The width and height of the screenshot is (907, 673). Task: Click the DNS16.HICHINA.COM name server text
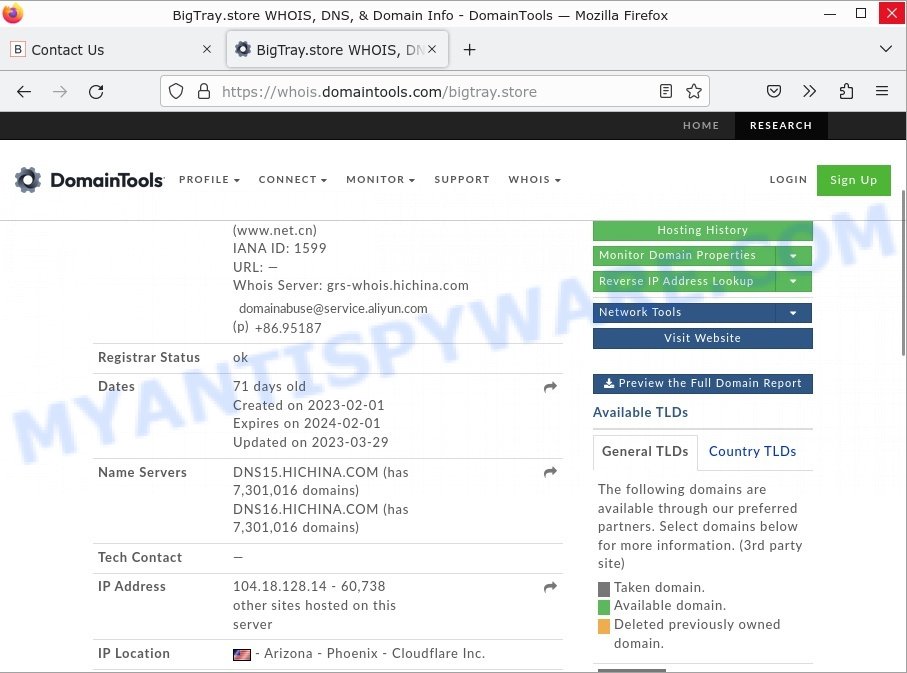coord(305,510)
